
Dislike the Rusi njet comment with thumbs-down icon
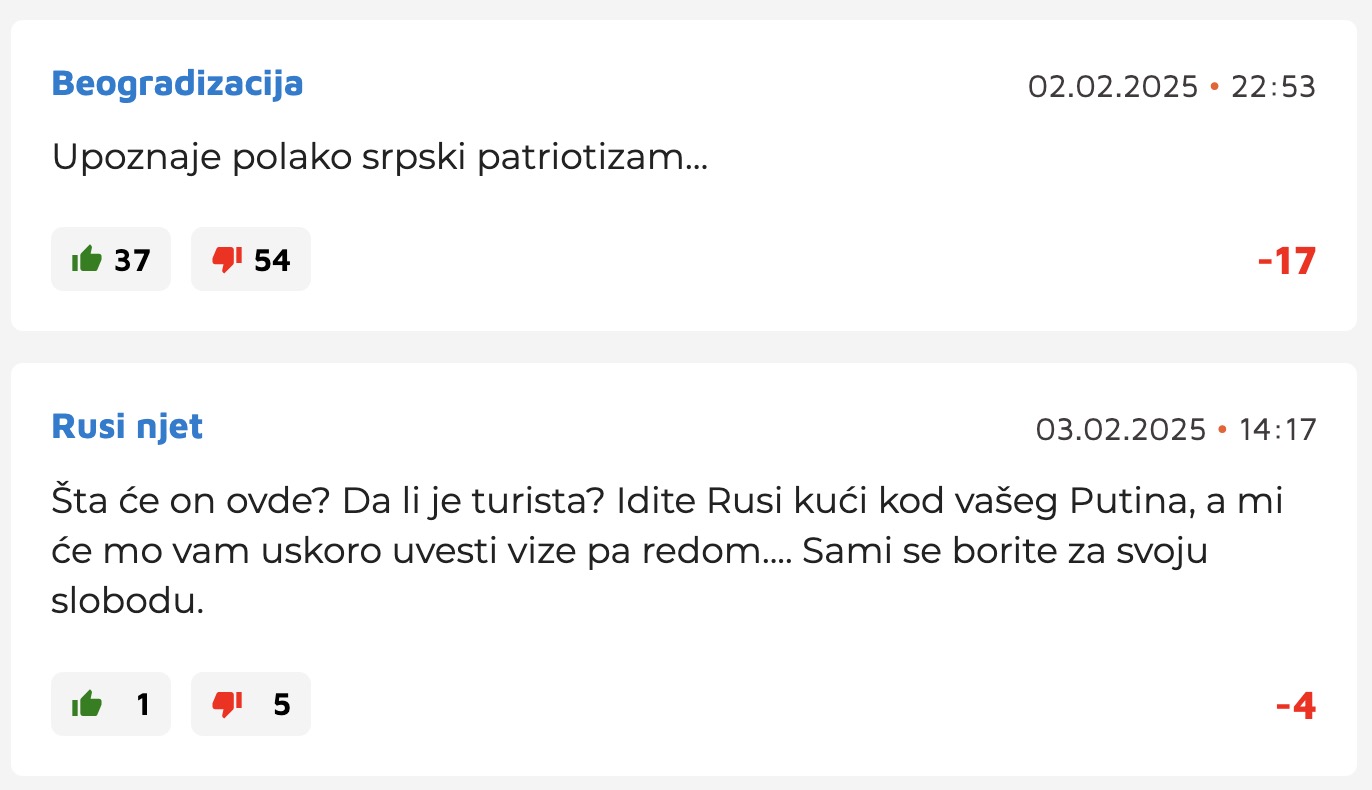[227, 704]
